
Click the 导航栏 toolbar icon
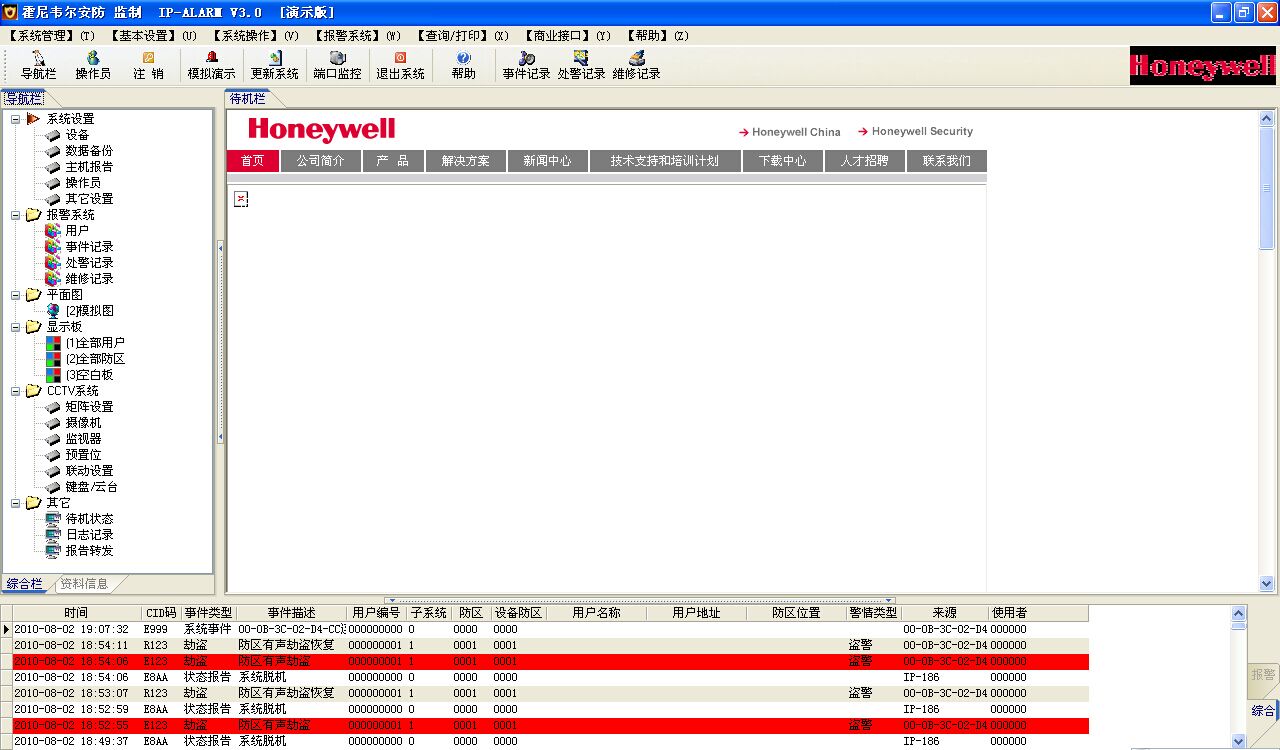coord(39,65)
